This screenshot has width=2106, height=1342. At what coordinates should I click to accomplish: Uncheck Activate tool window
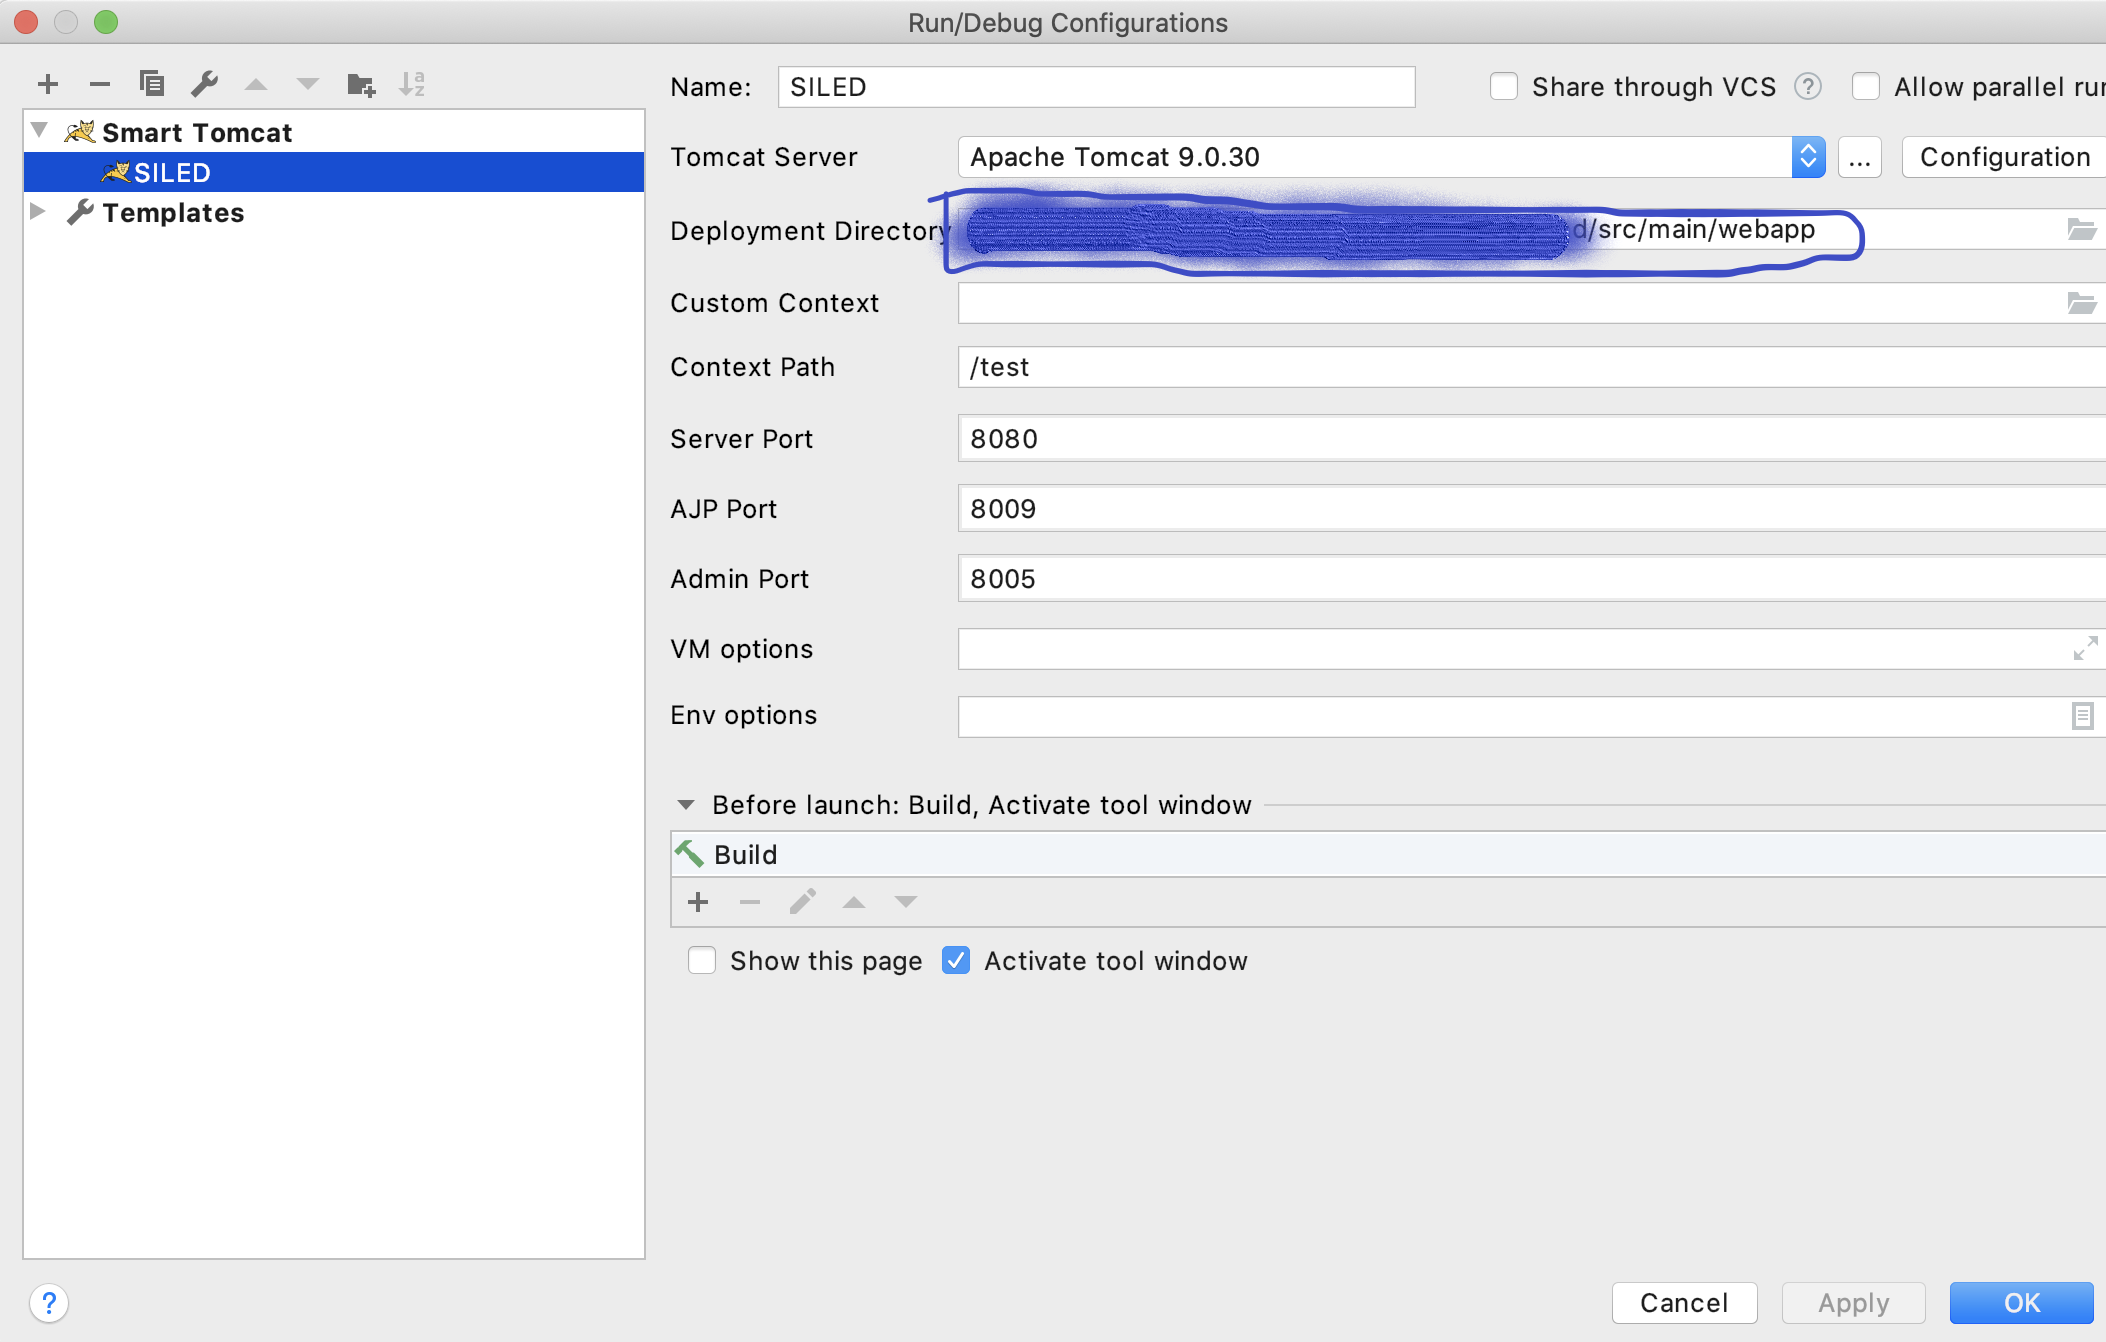point(956,961)
